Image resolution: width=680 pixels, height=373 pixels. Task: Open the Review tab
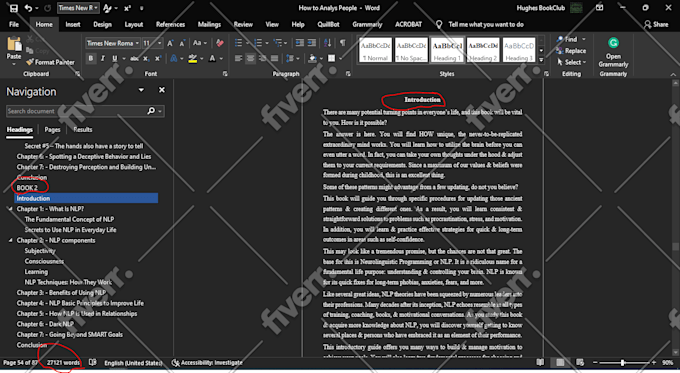coord(243,25)
